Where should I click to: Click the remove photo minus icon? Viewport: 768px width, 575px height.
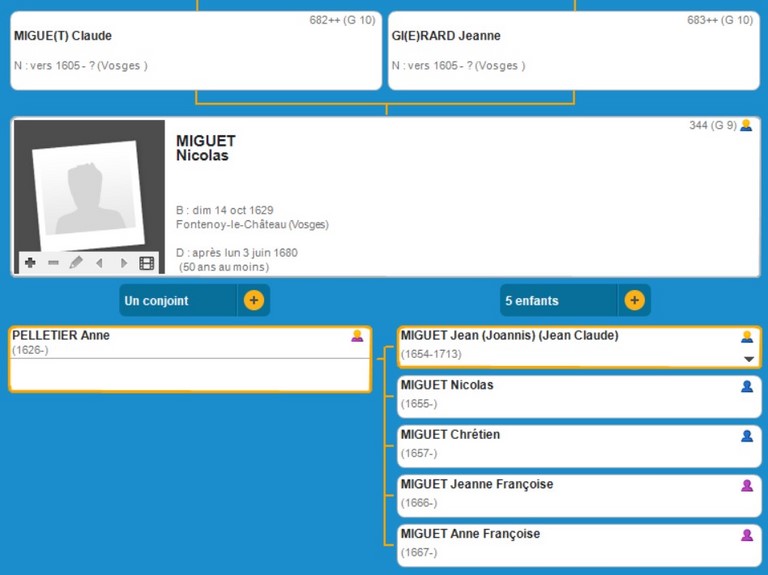53,263
